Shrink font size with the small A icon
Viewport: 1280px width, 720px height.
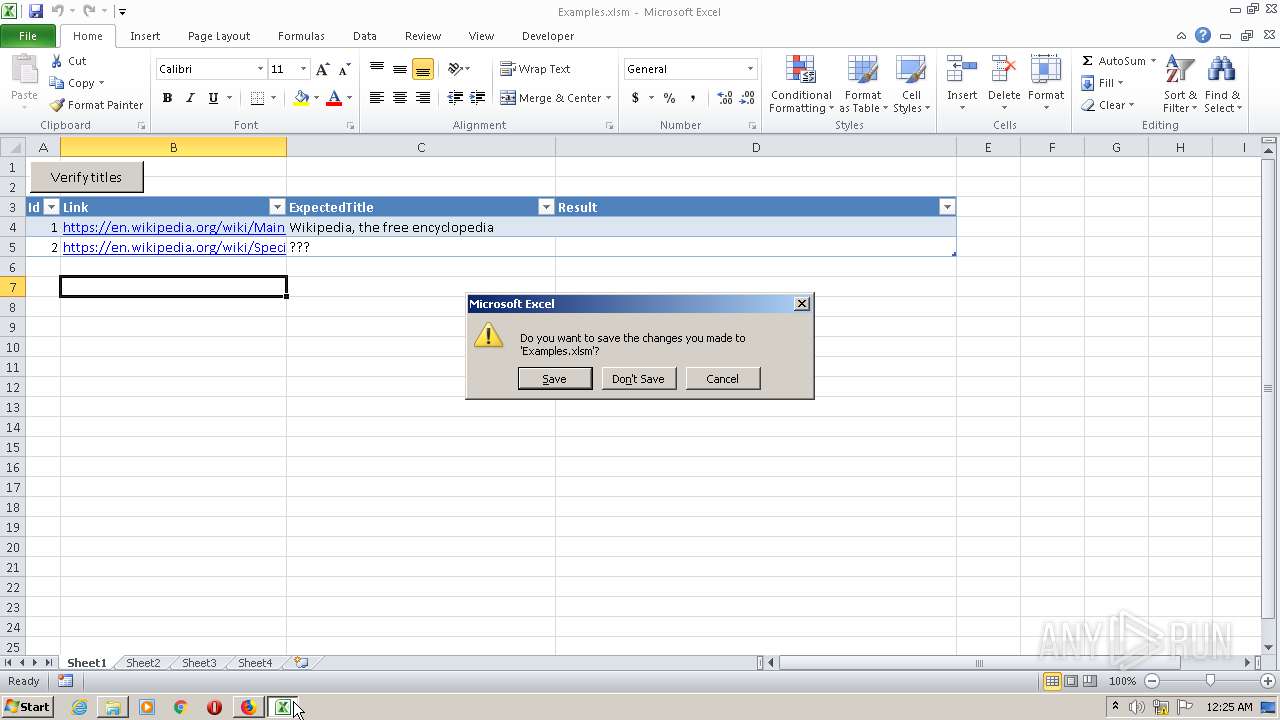[345, 69]
